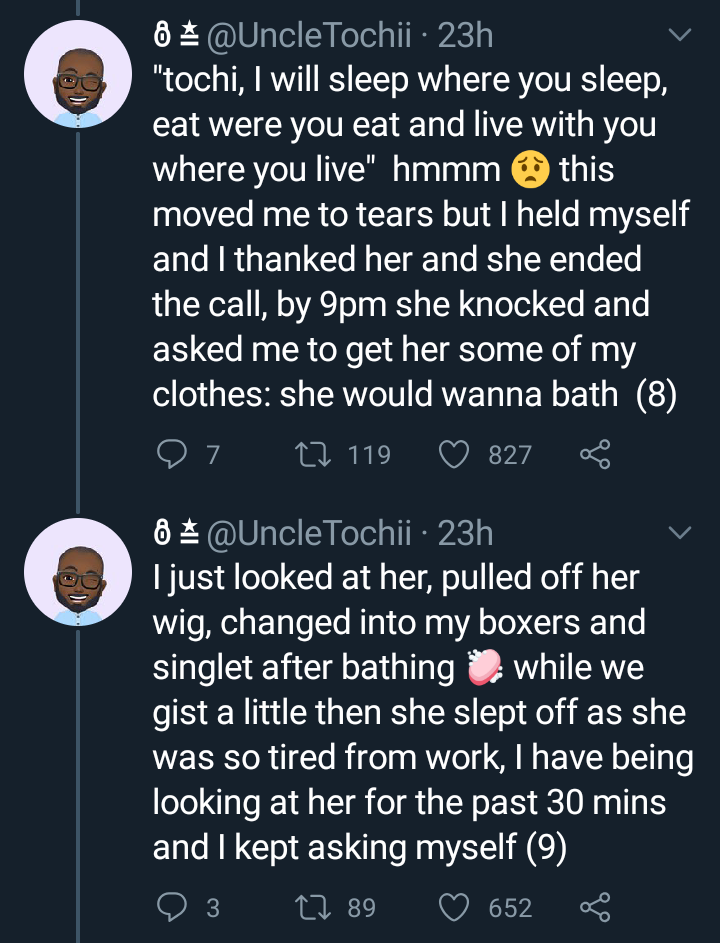Open @UncleTochii handle on the first tweet
Screen dimensions: 720x943
pyautogui.click(x=309, y=35)
